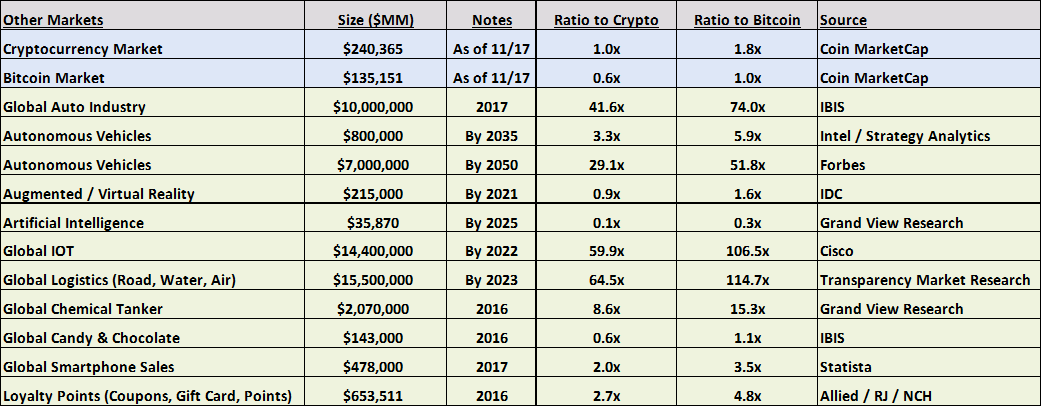Click the "Augmented / Virtual Reality" cell
Screen dimensions: 1042x407
pyautogui.click(x=99, y=193)
